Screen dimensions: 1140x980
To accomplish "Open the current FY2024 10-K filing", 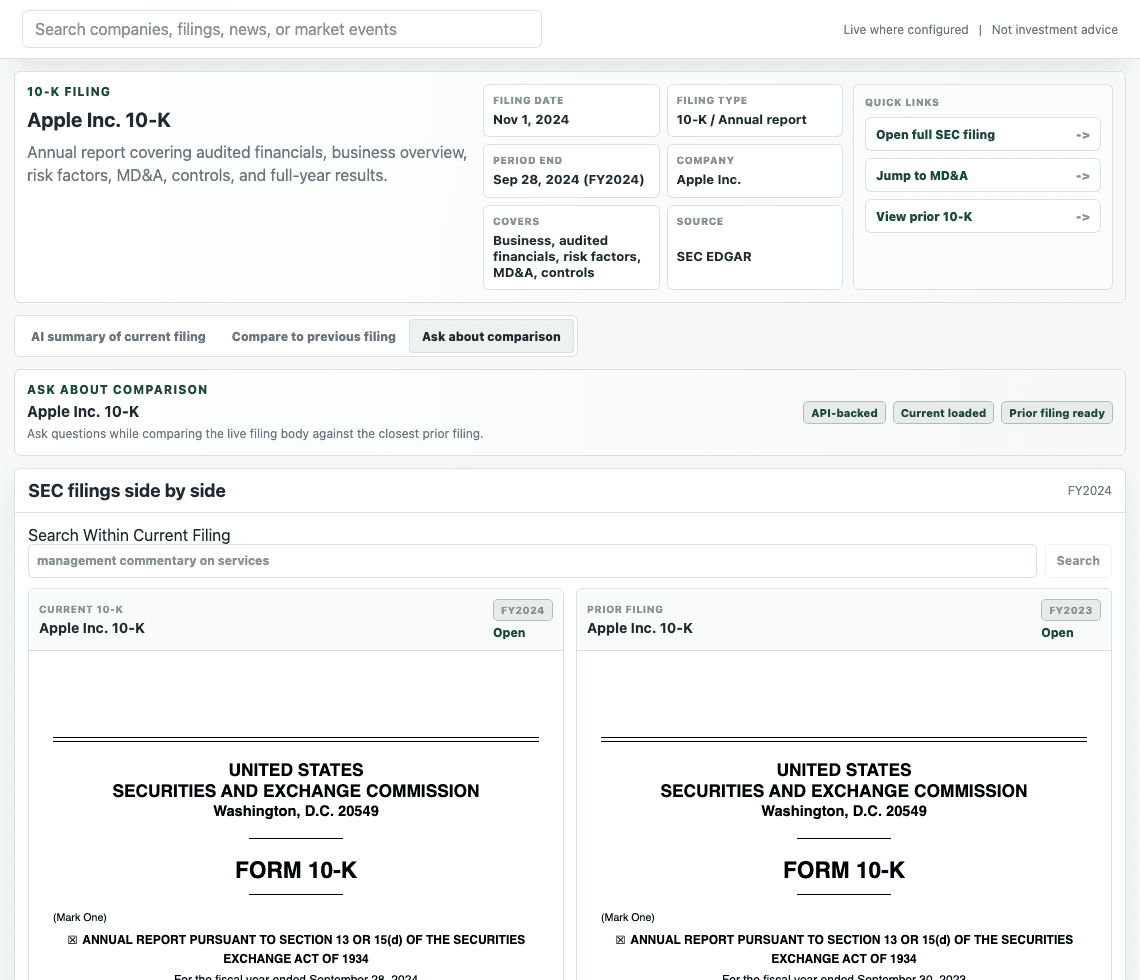I will point(509,632).
